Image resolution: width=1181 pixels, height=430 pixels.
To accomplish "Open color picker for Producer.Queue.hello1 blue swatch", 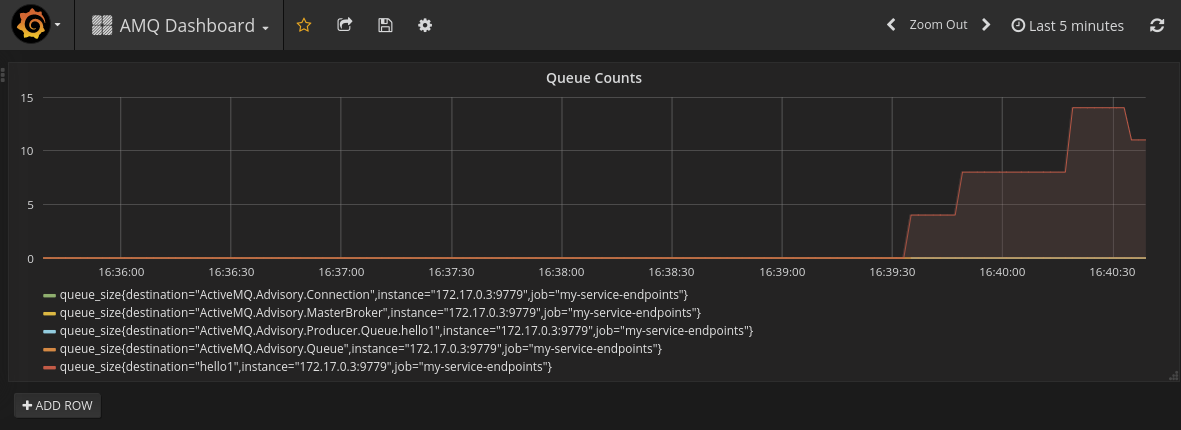I will pyautogui.click(x=50, y=331).
